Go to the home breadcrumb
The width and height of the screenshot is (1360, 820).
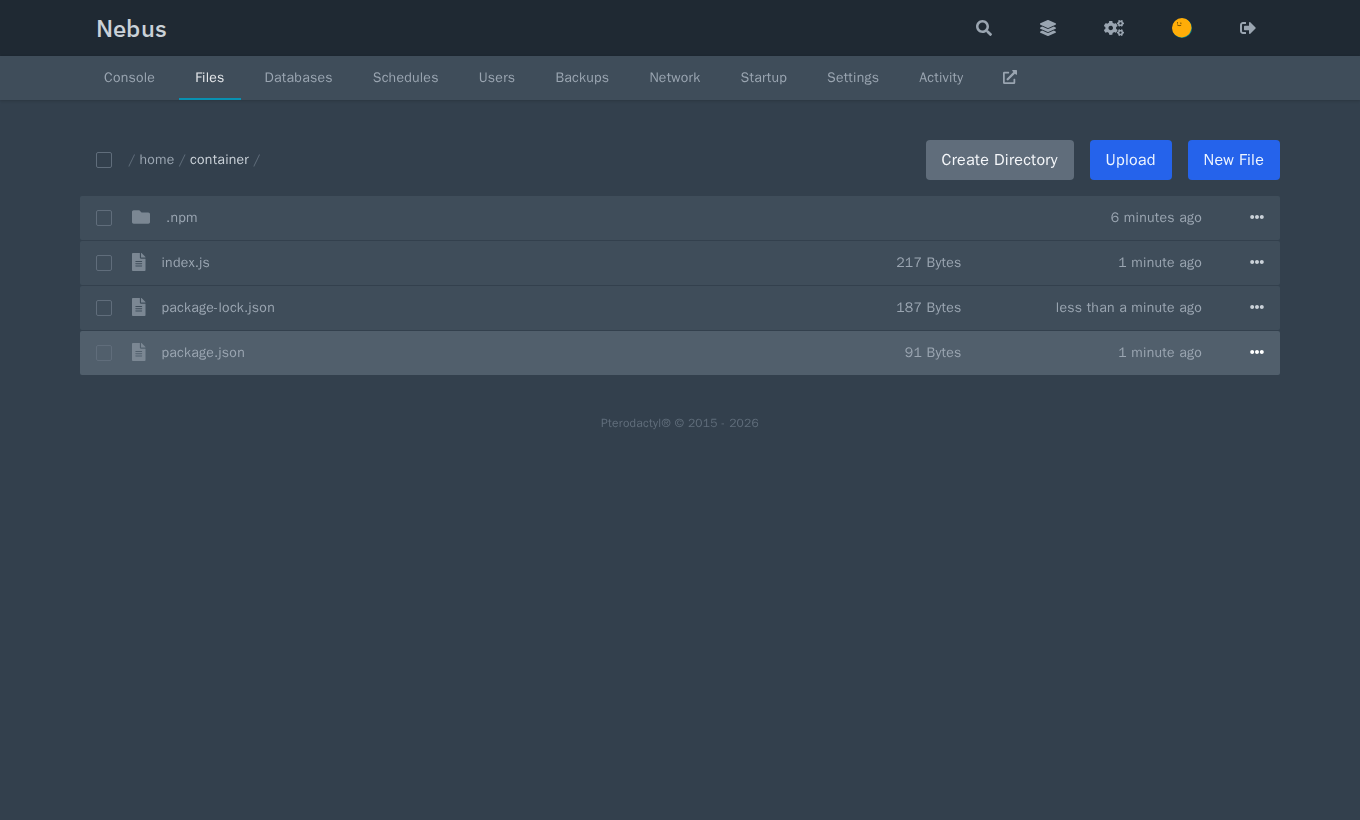156,160
